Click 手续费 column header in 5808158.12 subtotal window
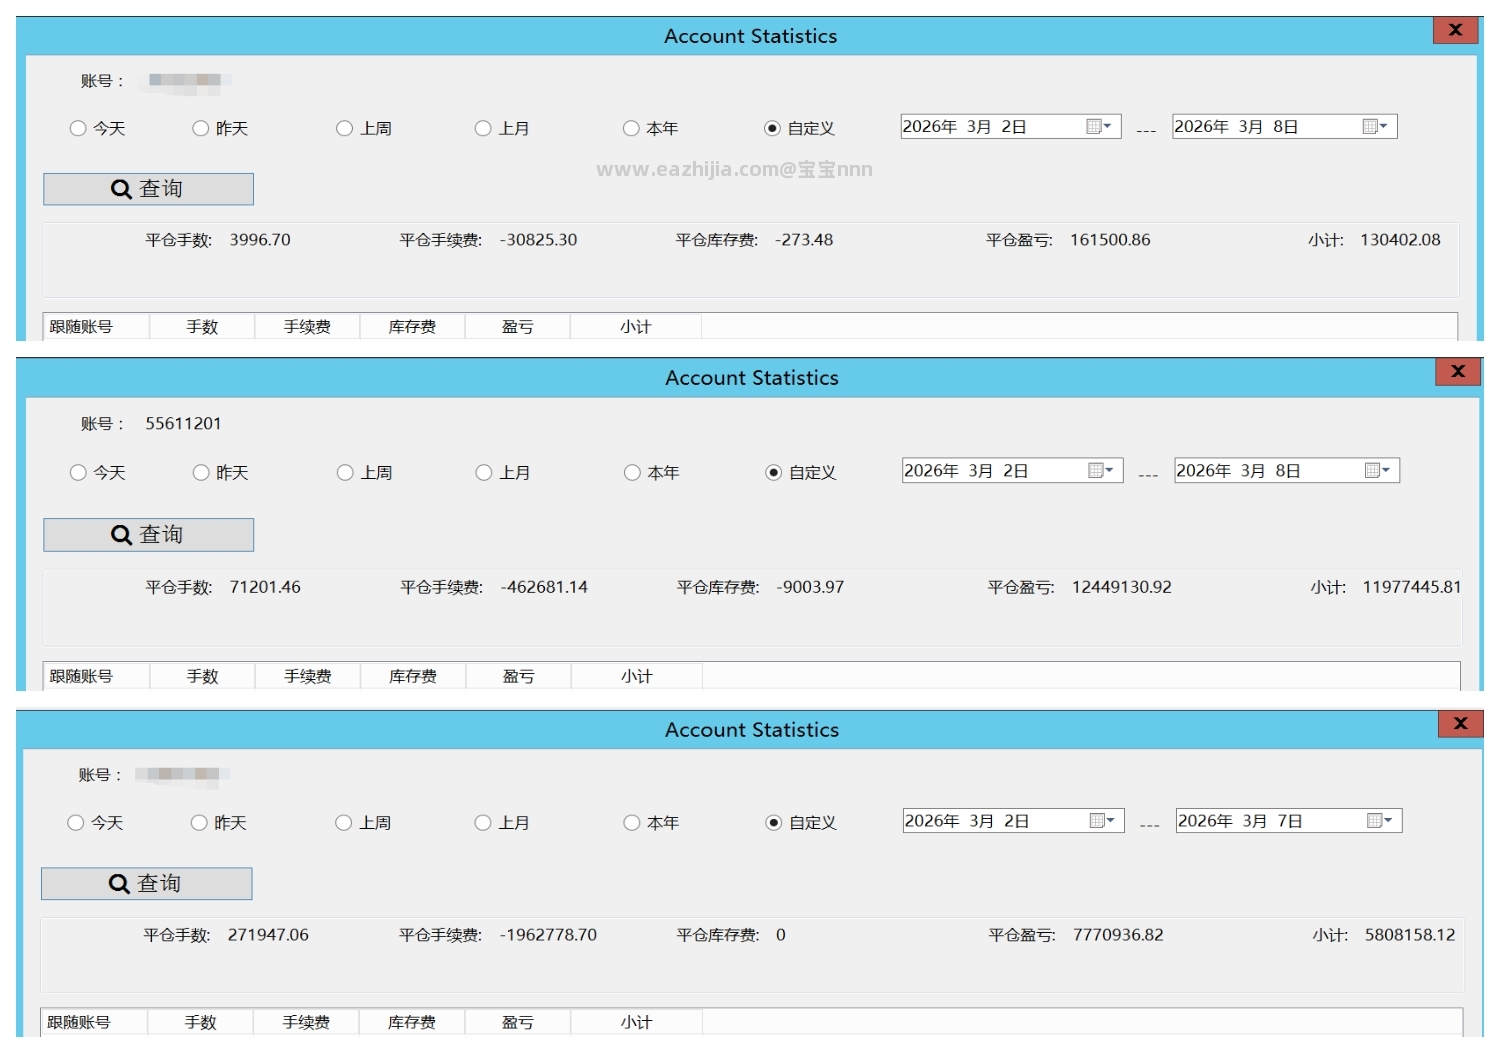The image size is (1500, 1052). (x=306, y=1022)
